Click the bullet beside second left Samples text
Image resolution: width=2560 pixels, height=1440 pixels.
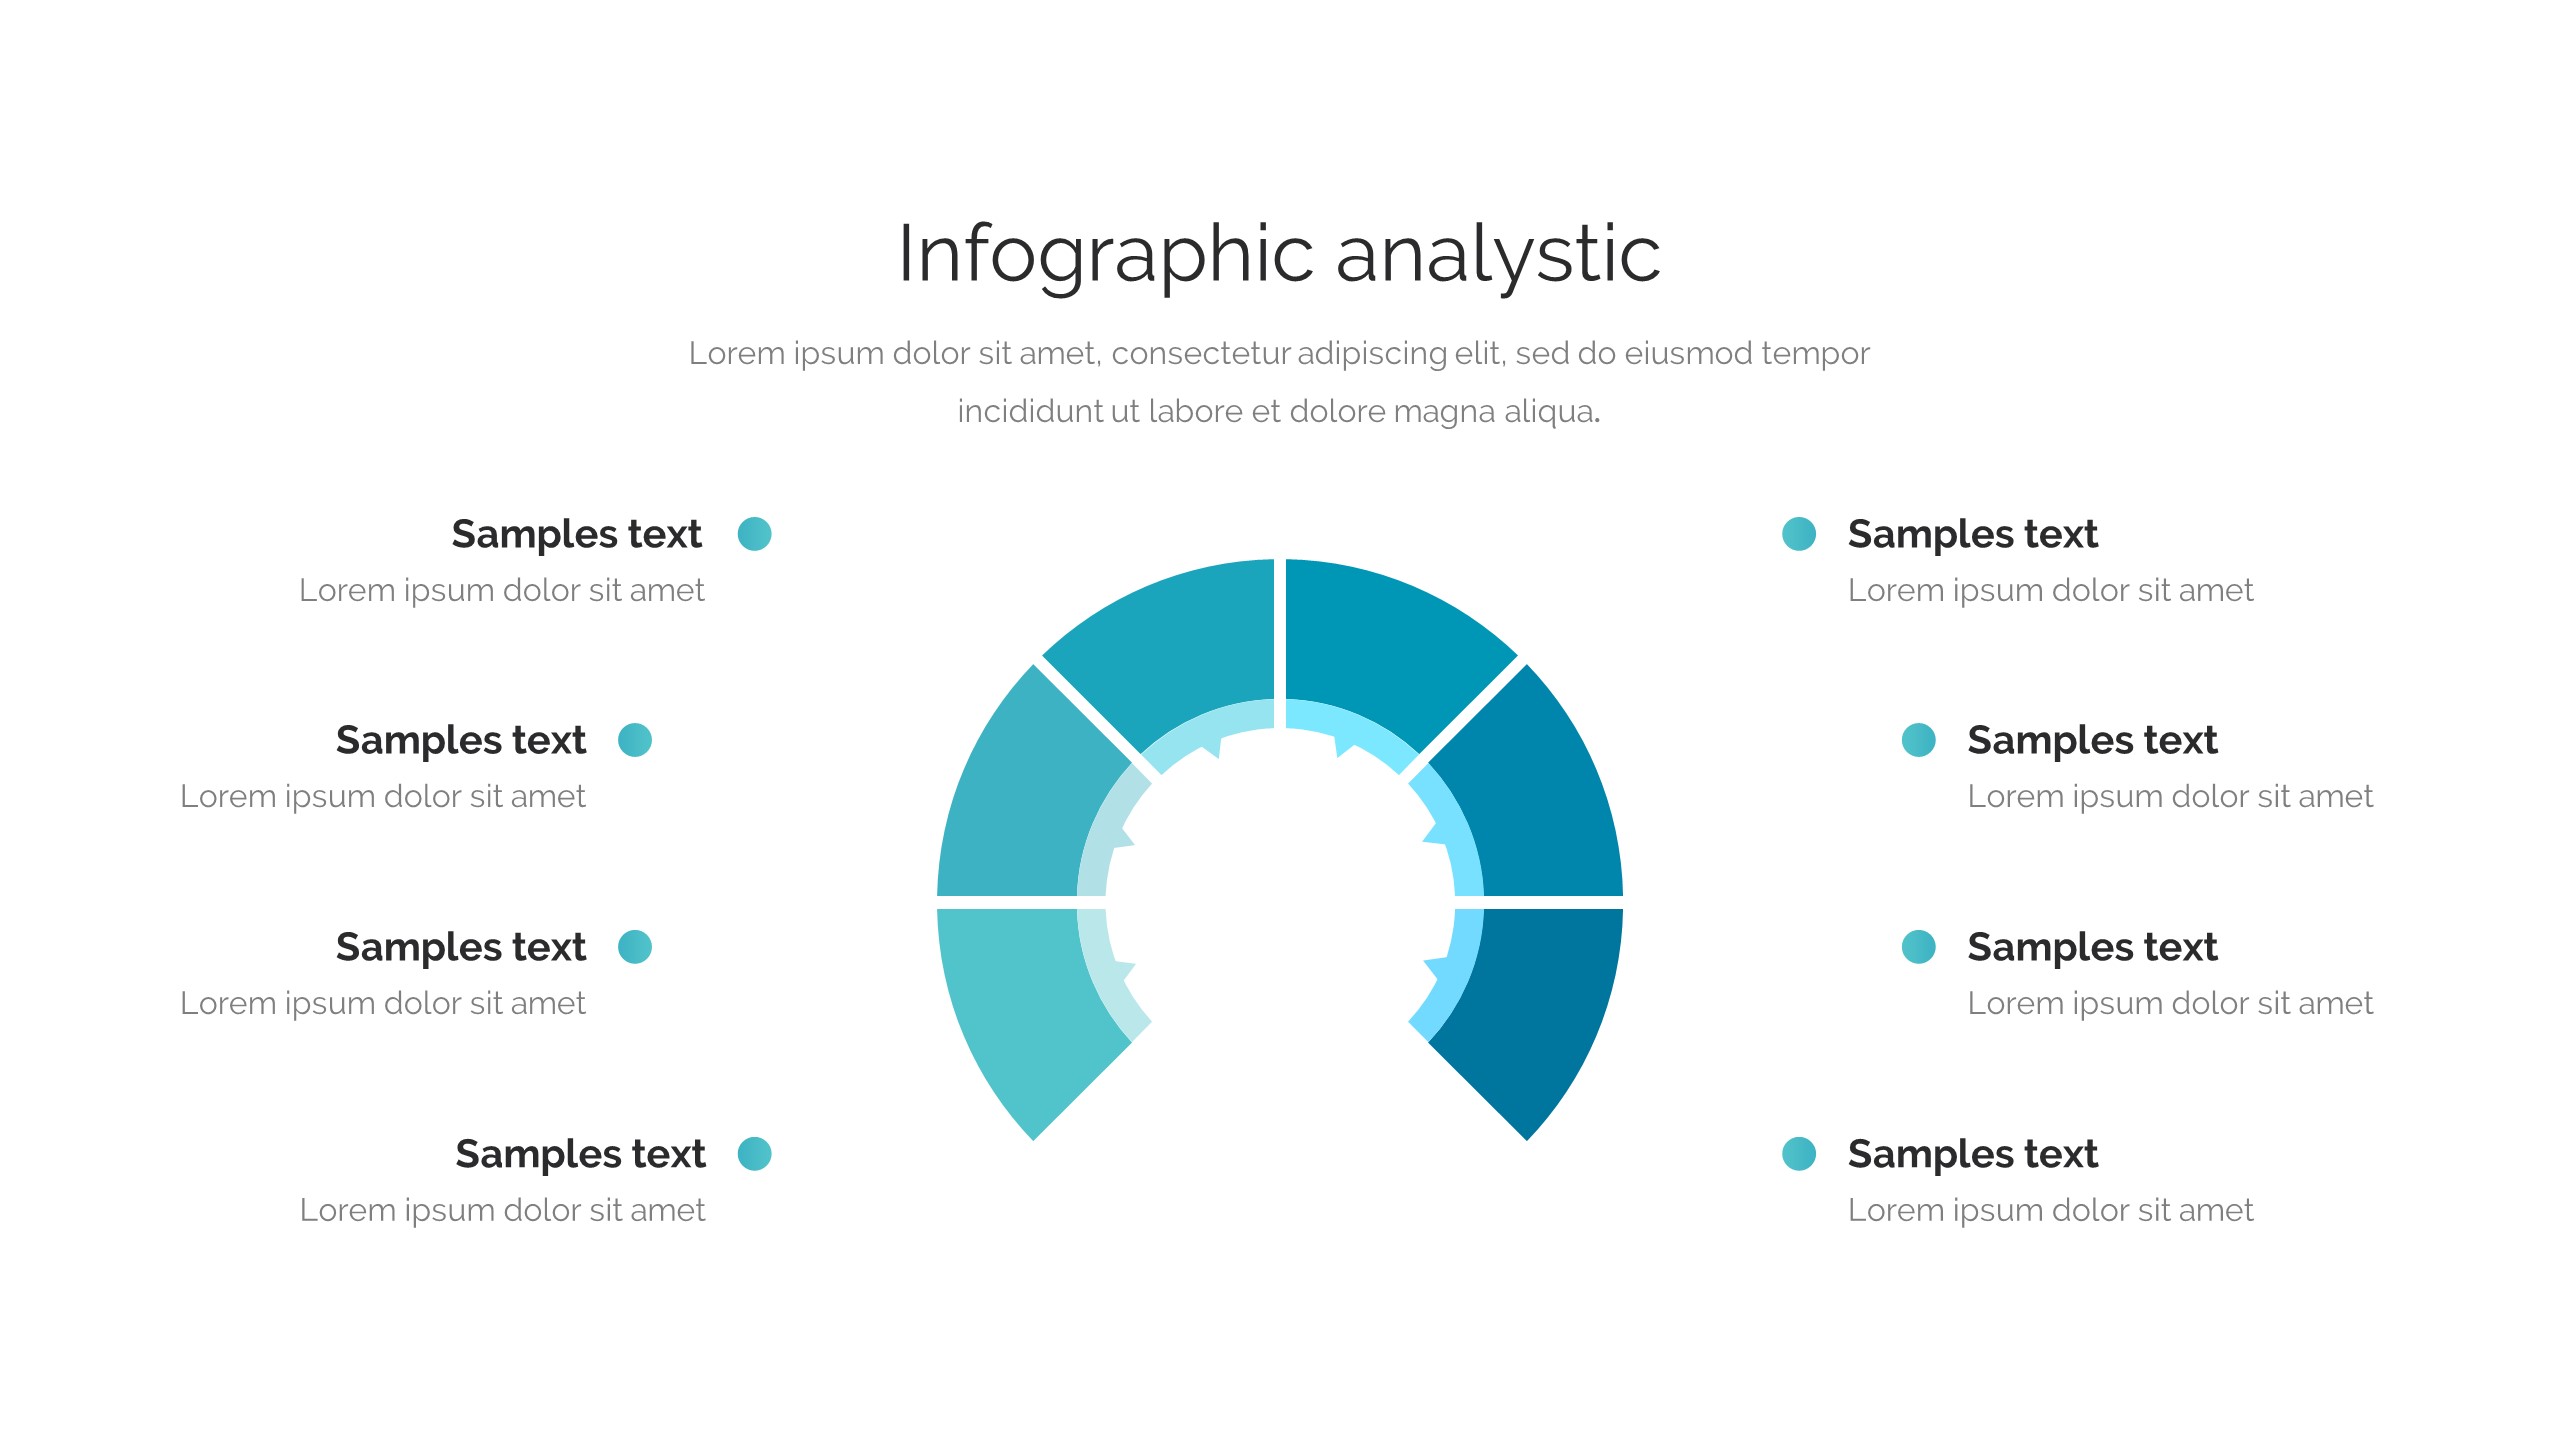point(635,740)
